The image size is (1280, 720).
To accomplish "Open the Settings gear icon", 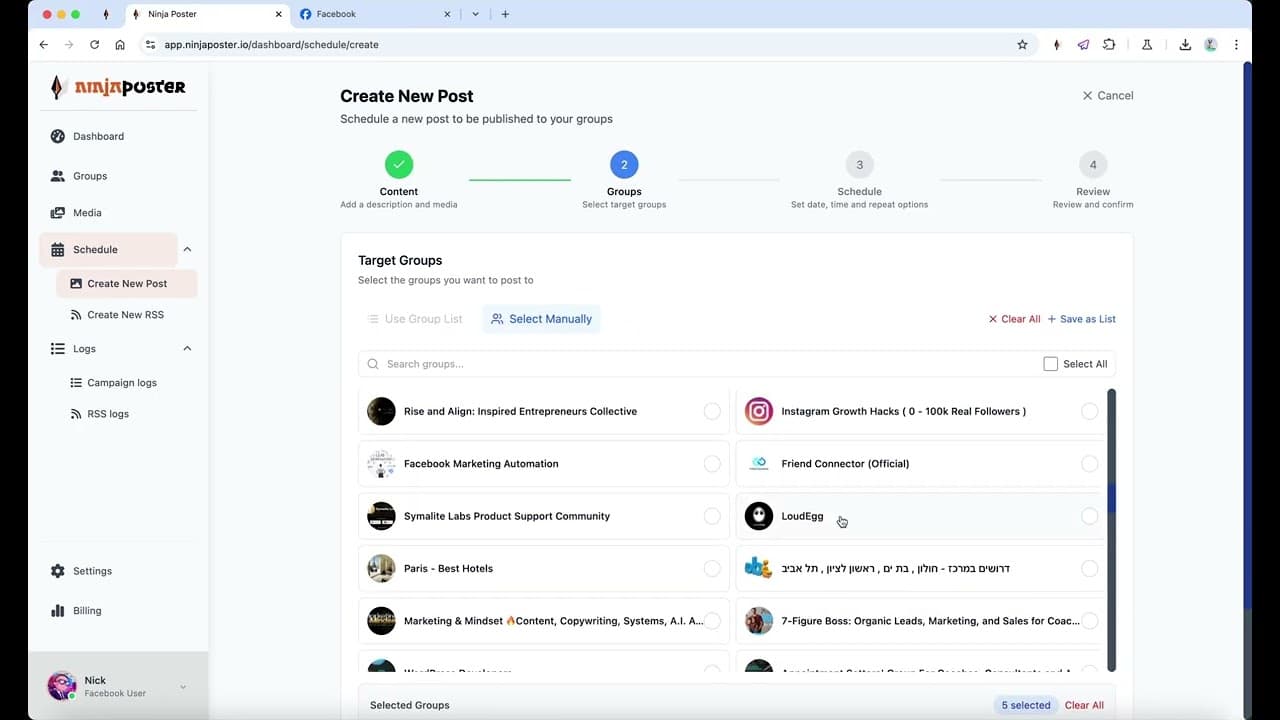I will (58, 571).
